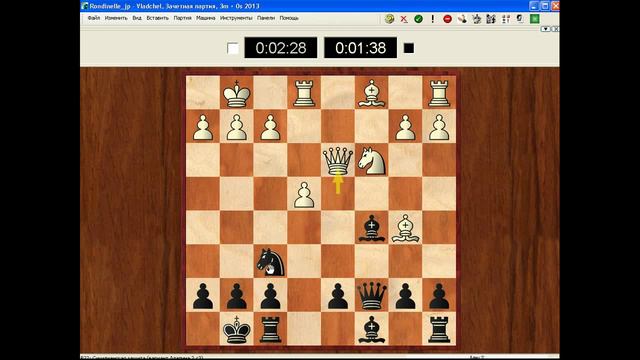Viewport: 640px width, 360px height.
Task: Select the black pawn above the black king
Action: click(x=237, y=296)
